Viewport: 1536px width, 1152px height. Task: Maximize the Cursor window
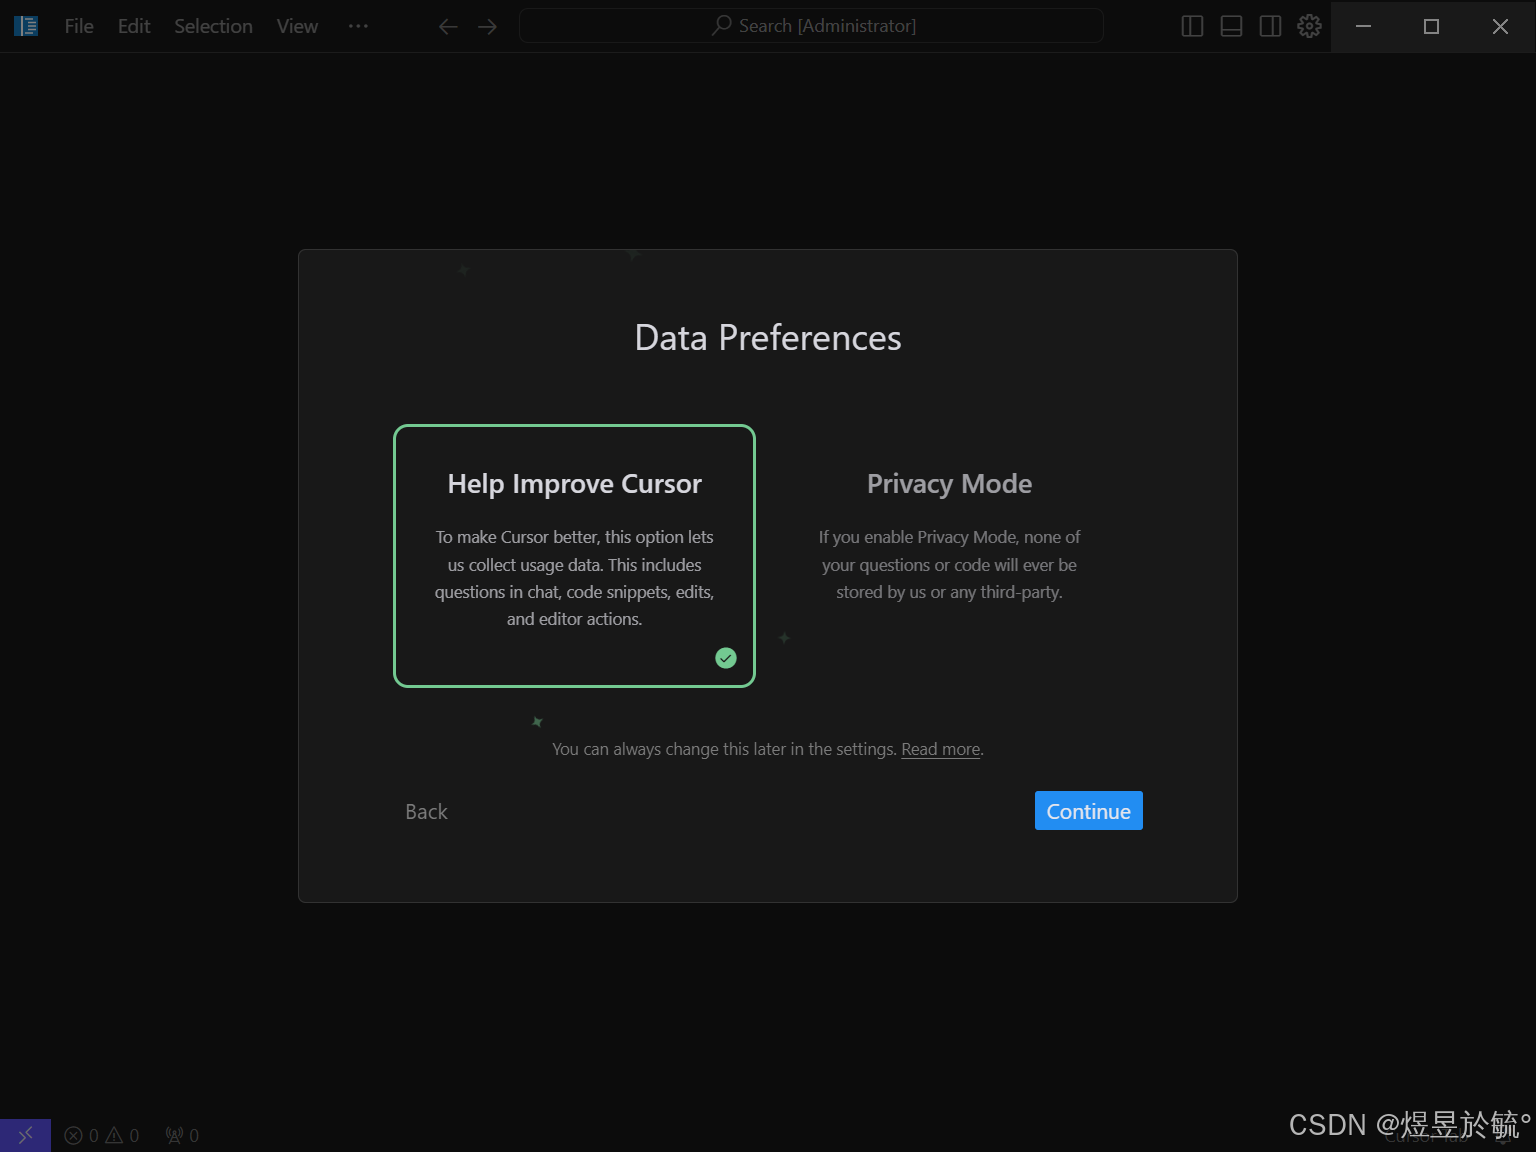coord(1431,26)
